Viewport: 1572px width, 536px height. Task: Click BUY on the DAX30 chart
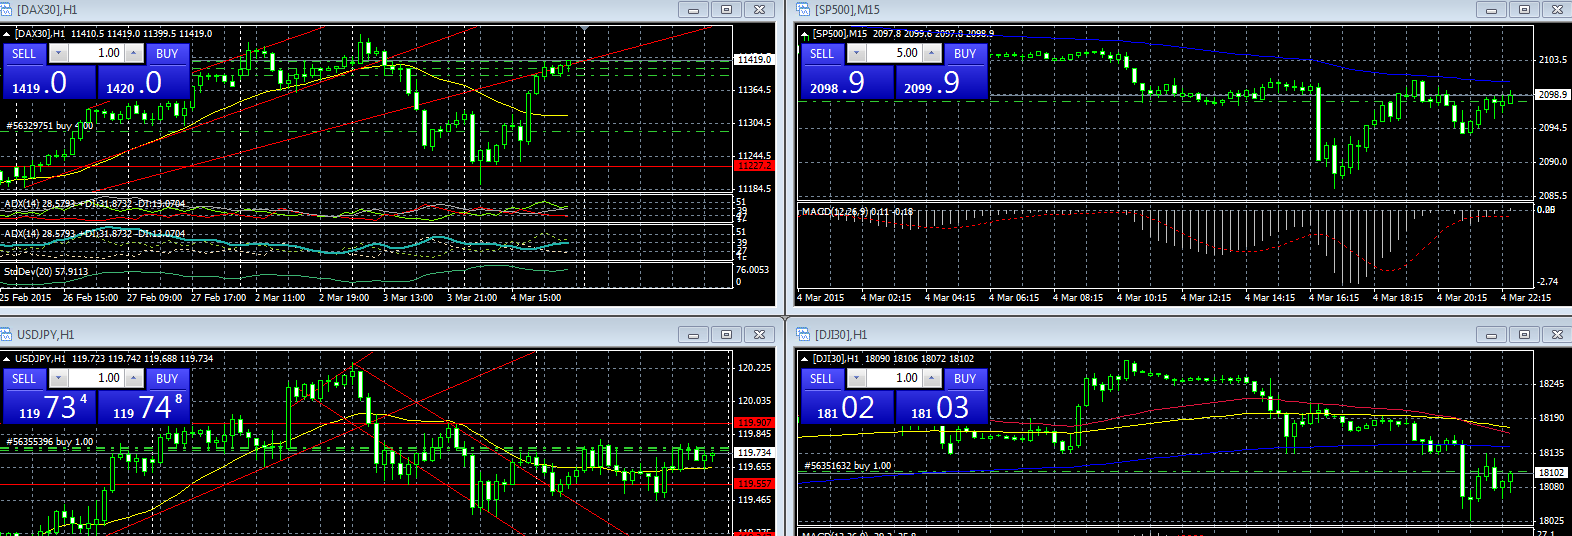(167, 54)
